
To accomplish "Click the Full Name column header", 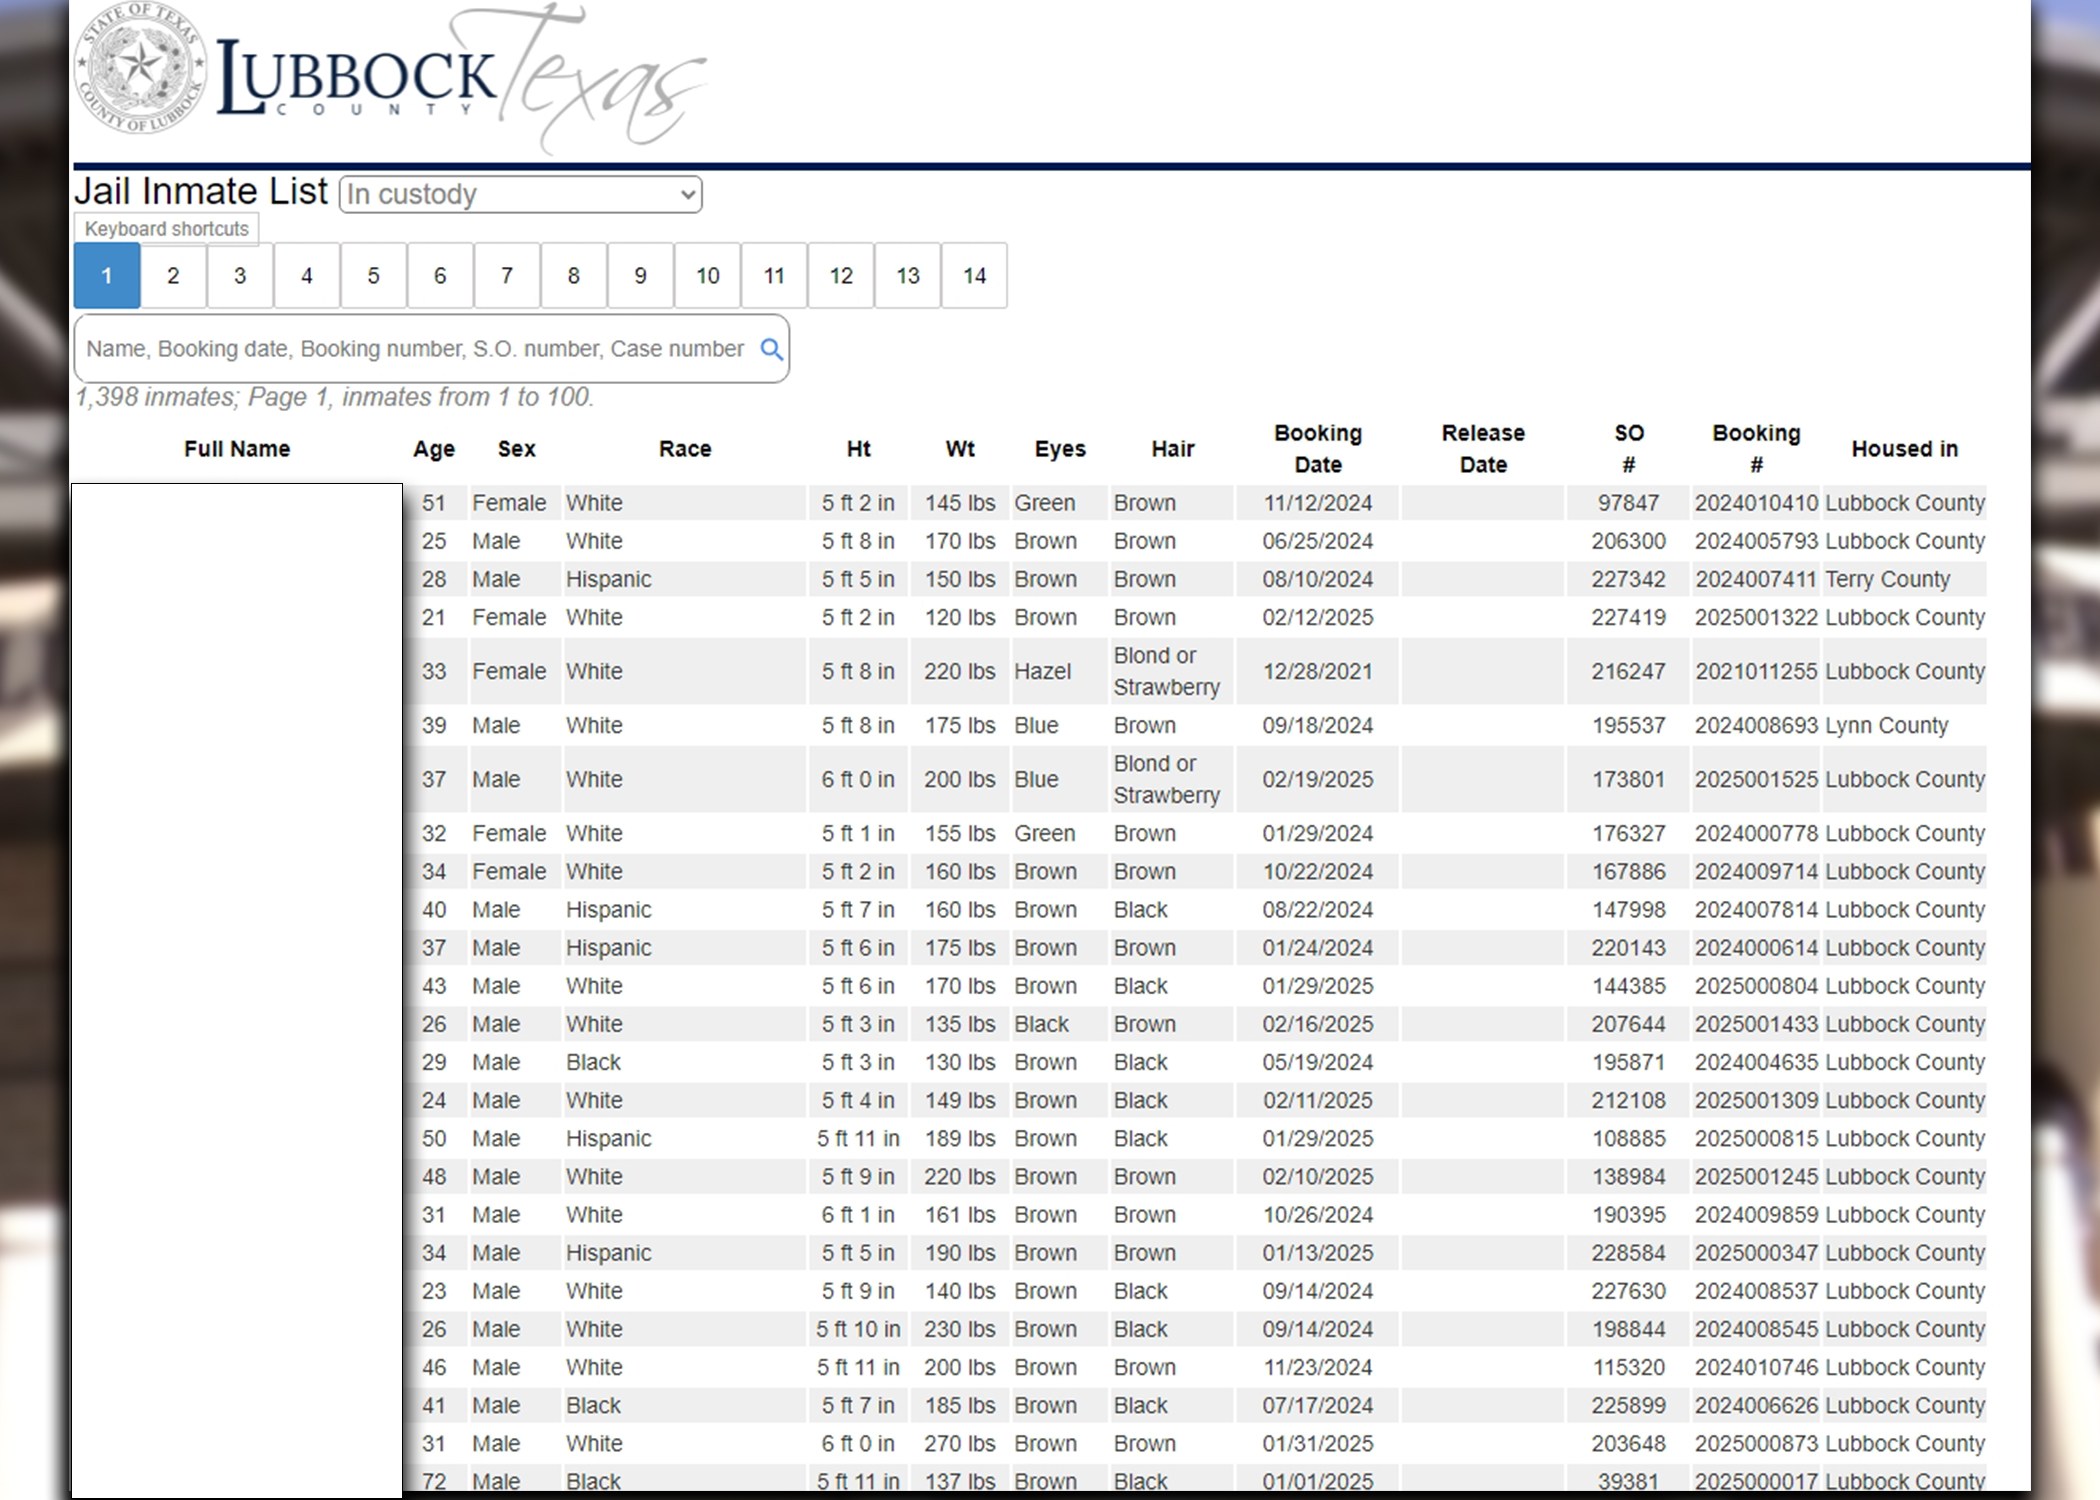I will 237,449.
